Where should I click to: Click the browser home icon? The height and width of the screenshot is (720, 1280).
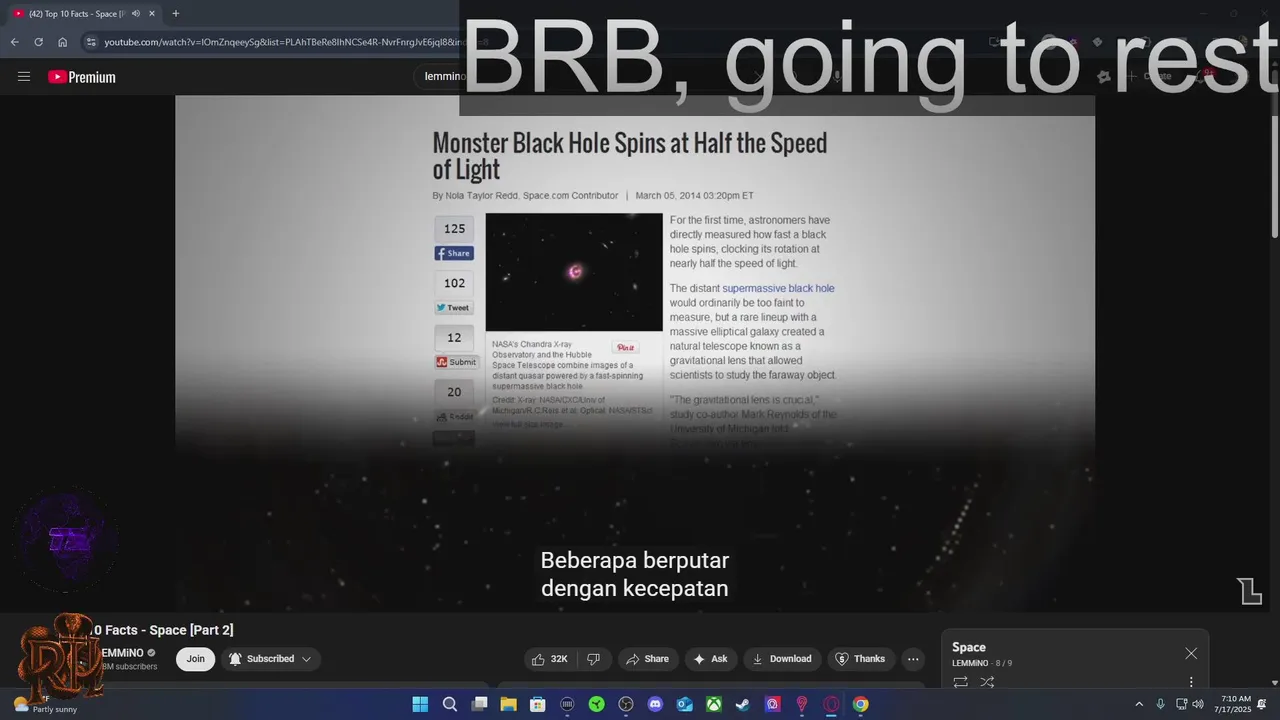click(x=62, y=42)
